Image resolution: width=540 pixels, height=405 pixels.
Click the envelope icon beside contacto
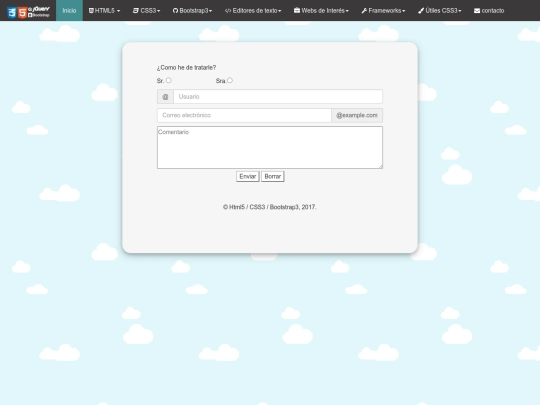click(477, 11)
